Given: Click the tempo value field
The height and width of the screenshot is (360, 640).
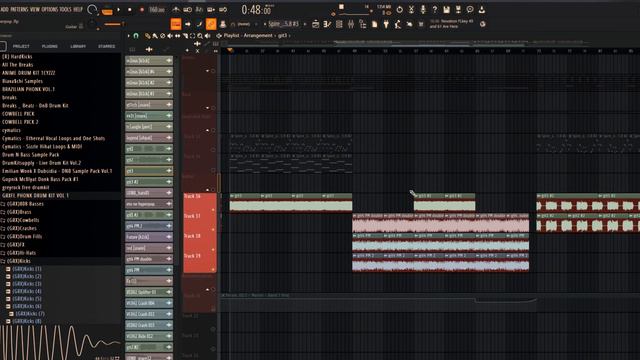Looking at the screenshot, I should coord(157,9).
